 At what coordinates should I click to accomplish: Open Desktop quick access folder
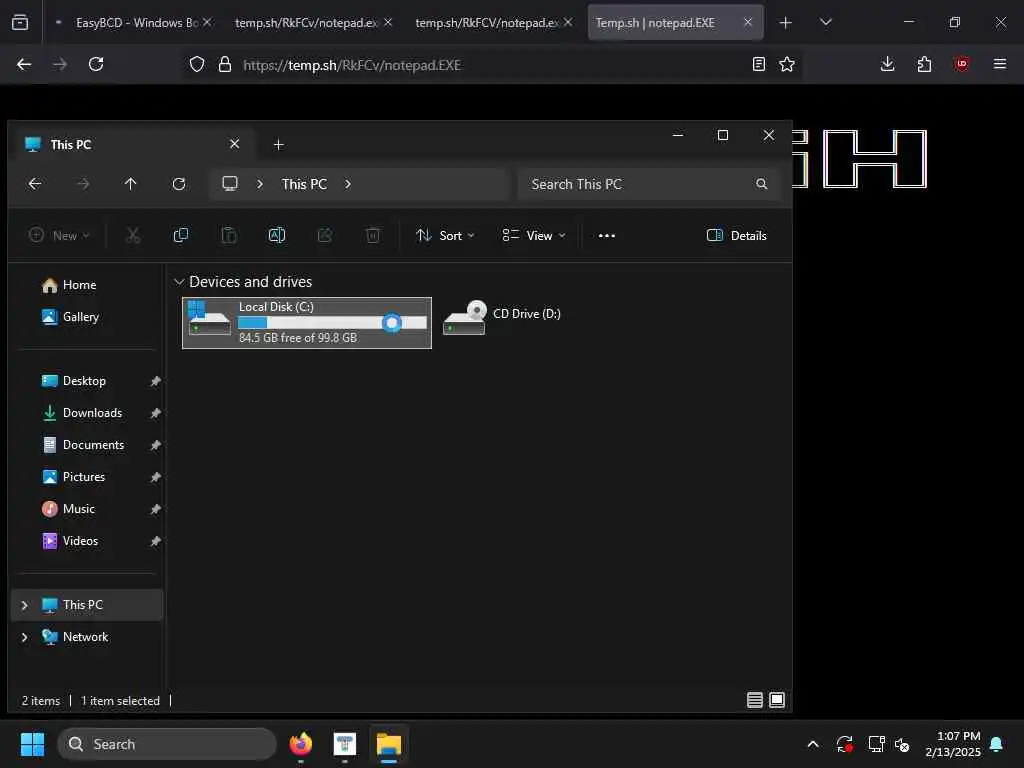tap(84, 381)
